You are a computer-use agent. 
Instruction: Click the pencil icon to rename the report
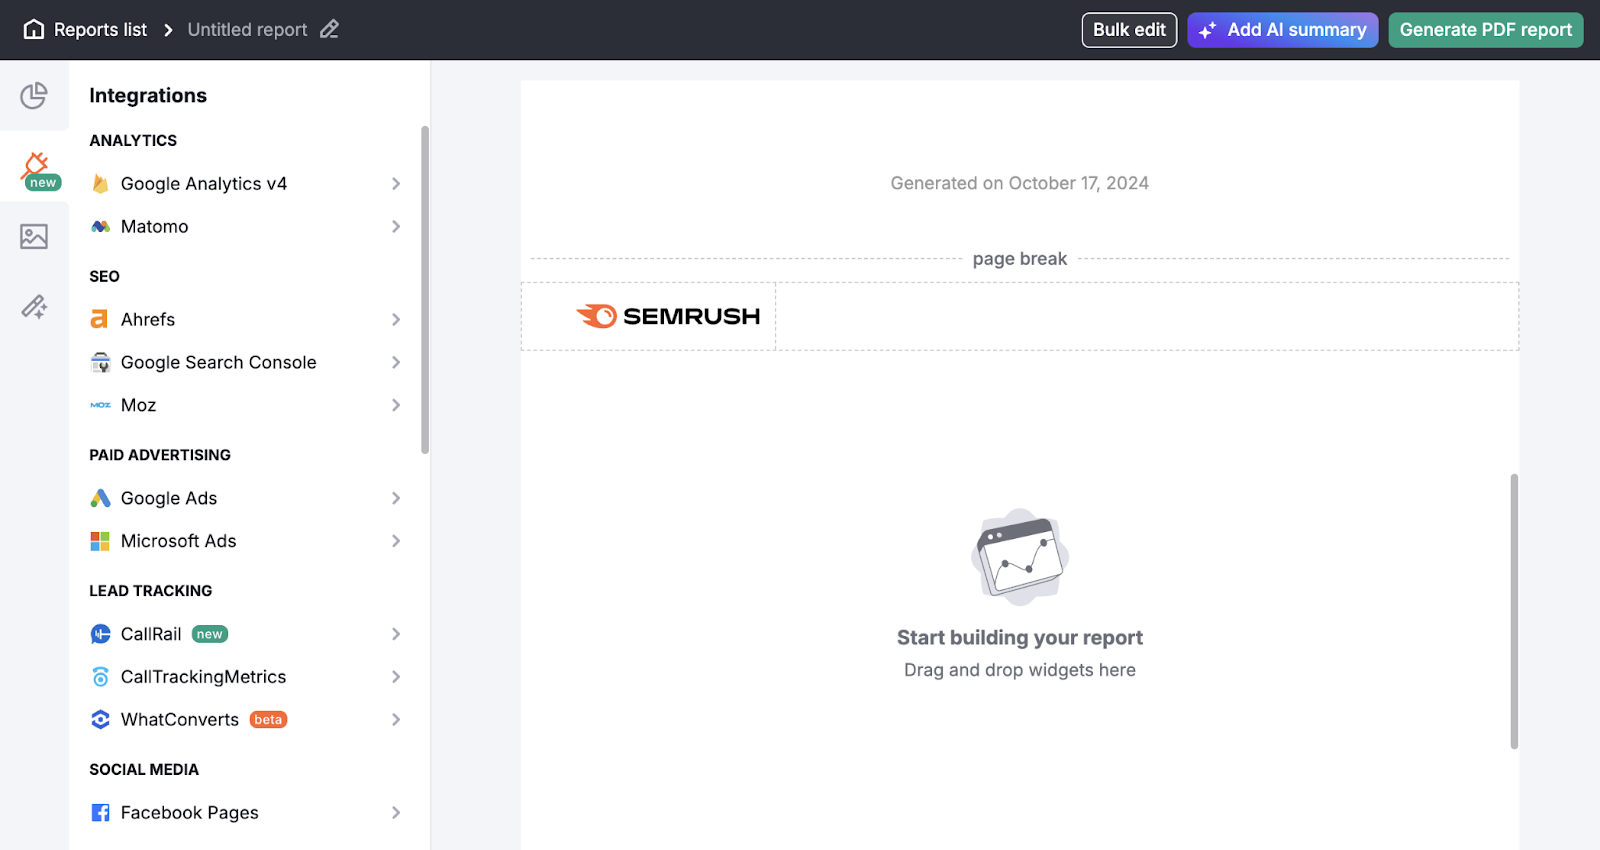click(330, 29)
